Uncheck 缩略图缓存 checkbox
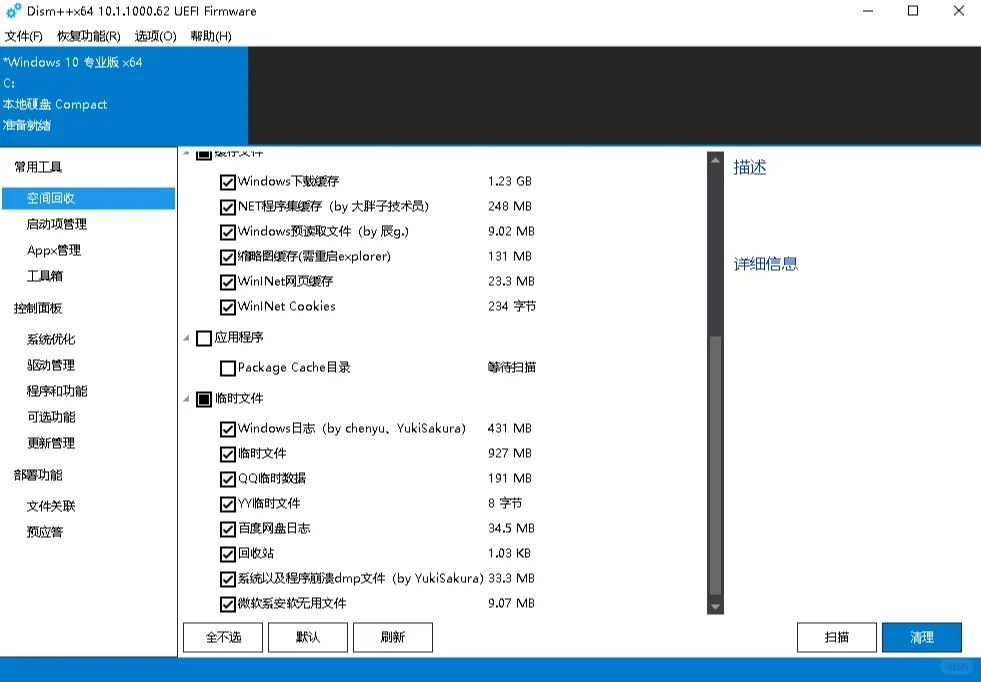This screenshot has width=981, height=682. click(228, 257)
